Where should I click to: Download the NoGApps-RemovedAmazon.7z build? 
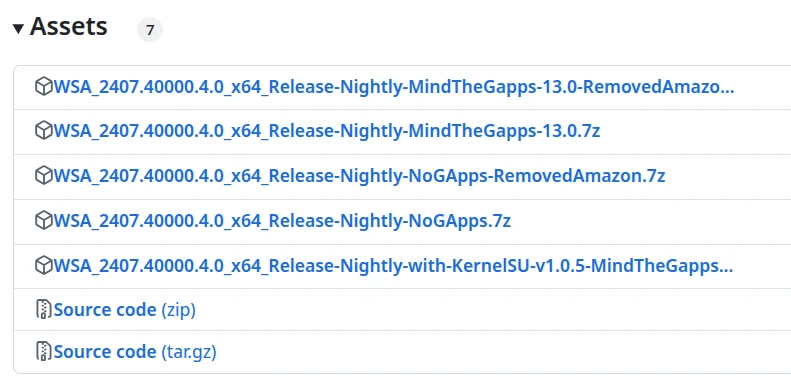(x=360, y=176)
